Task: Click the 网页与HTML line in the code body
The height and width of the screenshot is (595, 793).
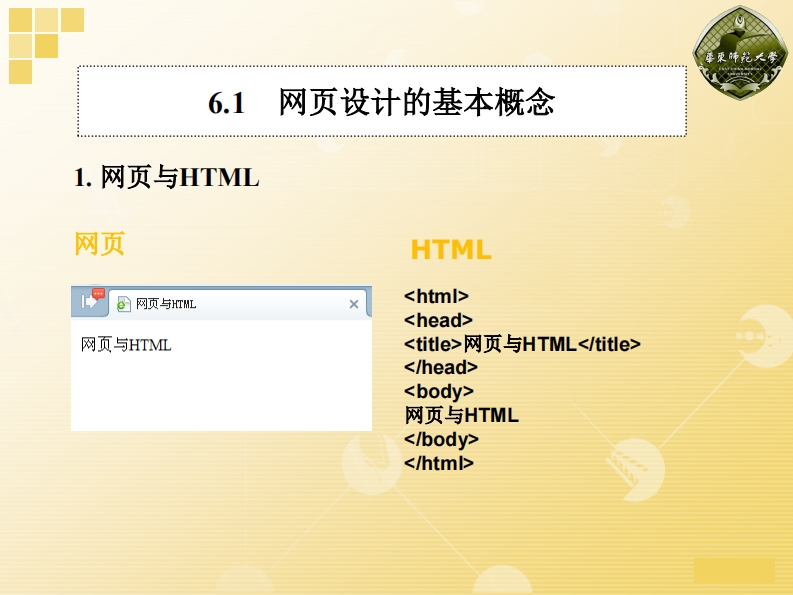Action: 461,415
